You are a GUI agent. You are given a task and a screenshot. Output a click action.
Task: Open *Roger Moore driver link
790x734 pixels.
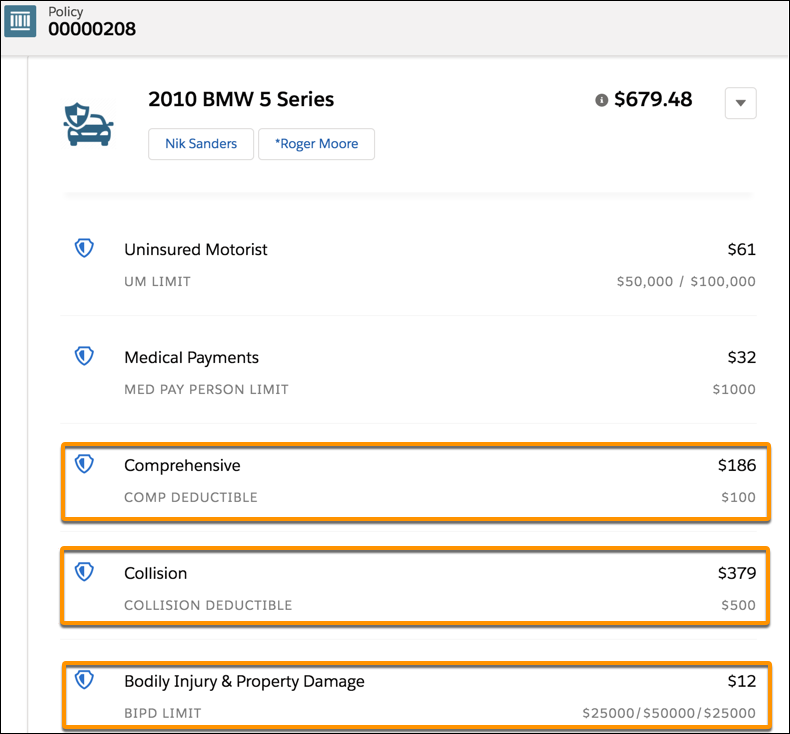pos(316,144)
